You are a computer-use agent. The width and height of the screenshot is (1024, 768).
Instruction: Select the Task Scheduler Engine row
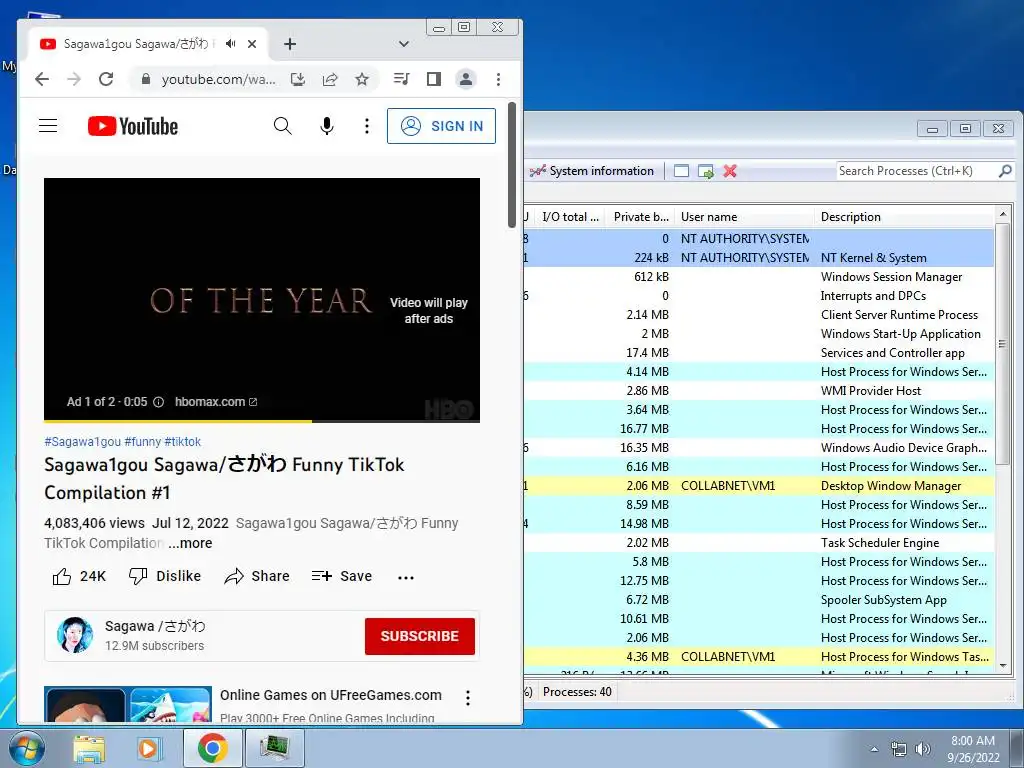pos(759,543)
